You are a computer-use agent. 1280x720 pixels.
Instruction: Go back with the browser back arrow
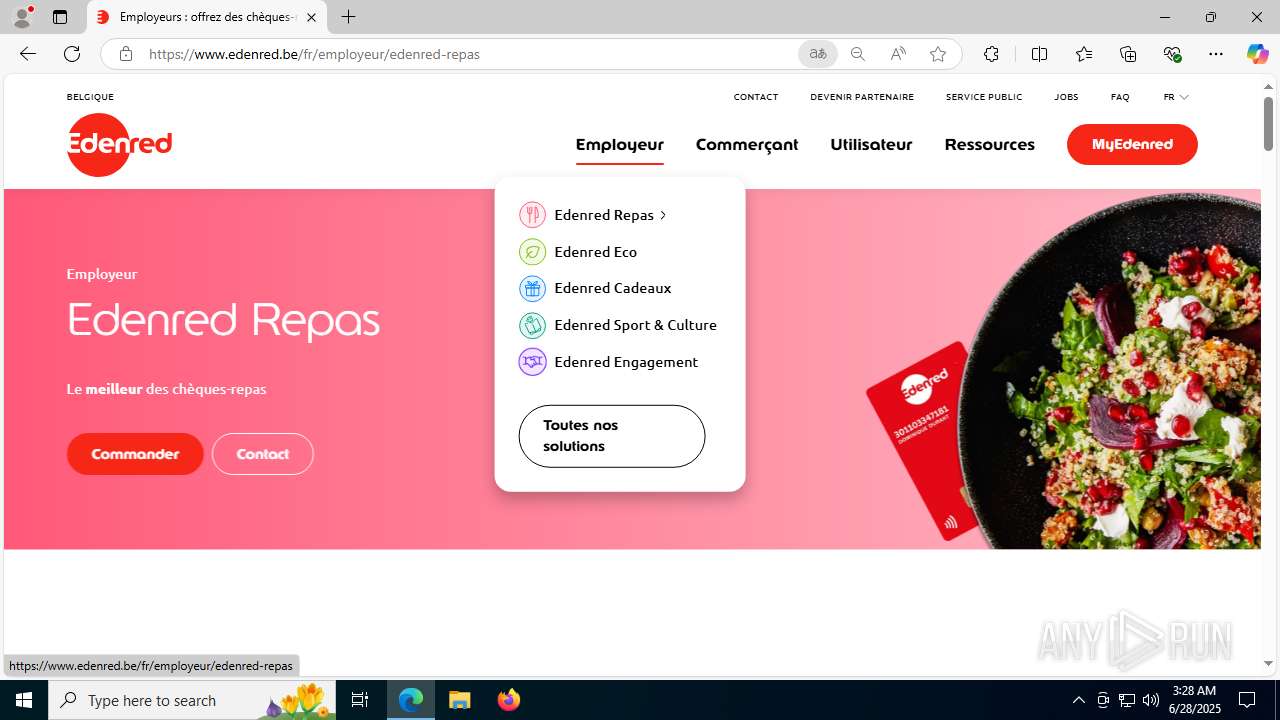(28, 54)
